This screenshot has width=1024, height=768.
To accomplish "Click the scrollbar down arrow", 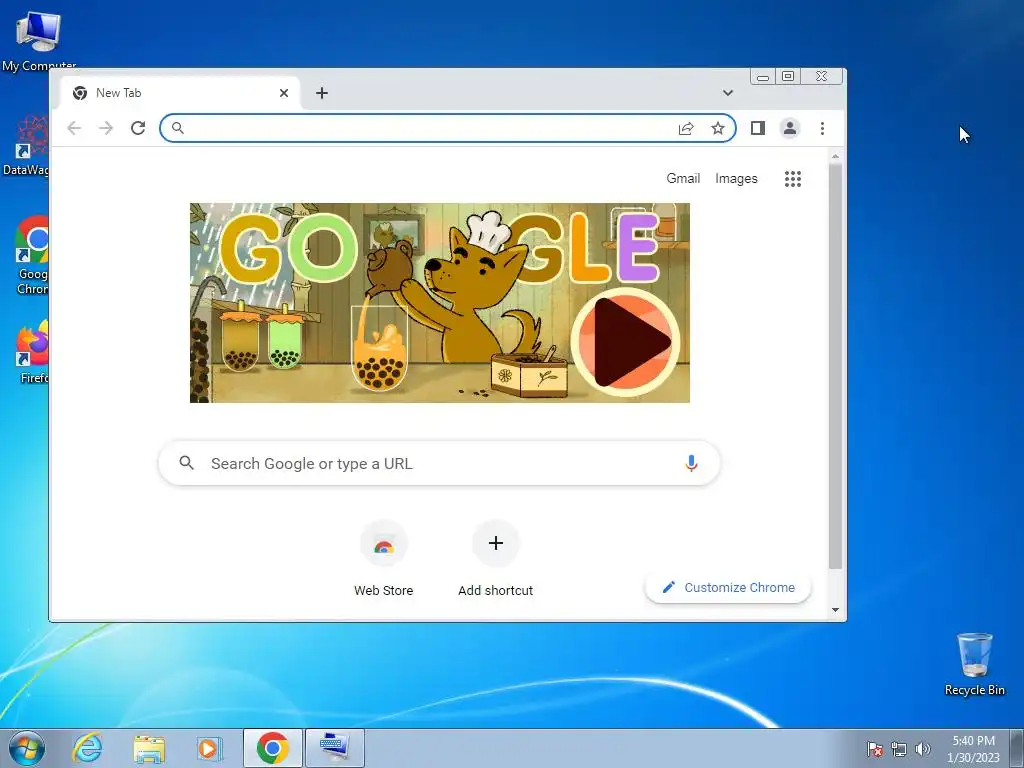I will pos(835,610).
